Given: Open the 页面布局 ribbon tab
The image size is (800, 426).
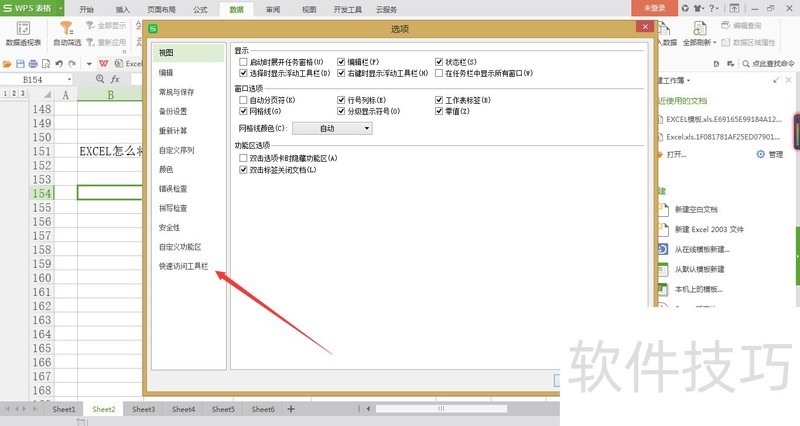Looking at the screenshot, I should (161, 9).
